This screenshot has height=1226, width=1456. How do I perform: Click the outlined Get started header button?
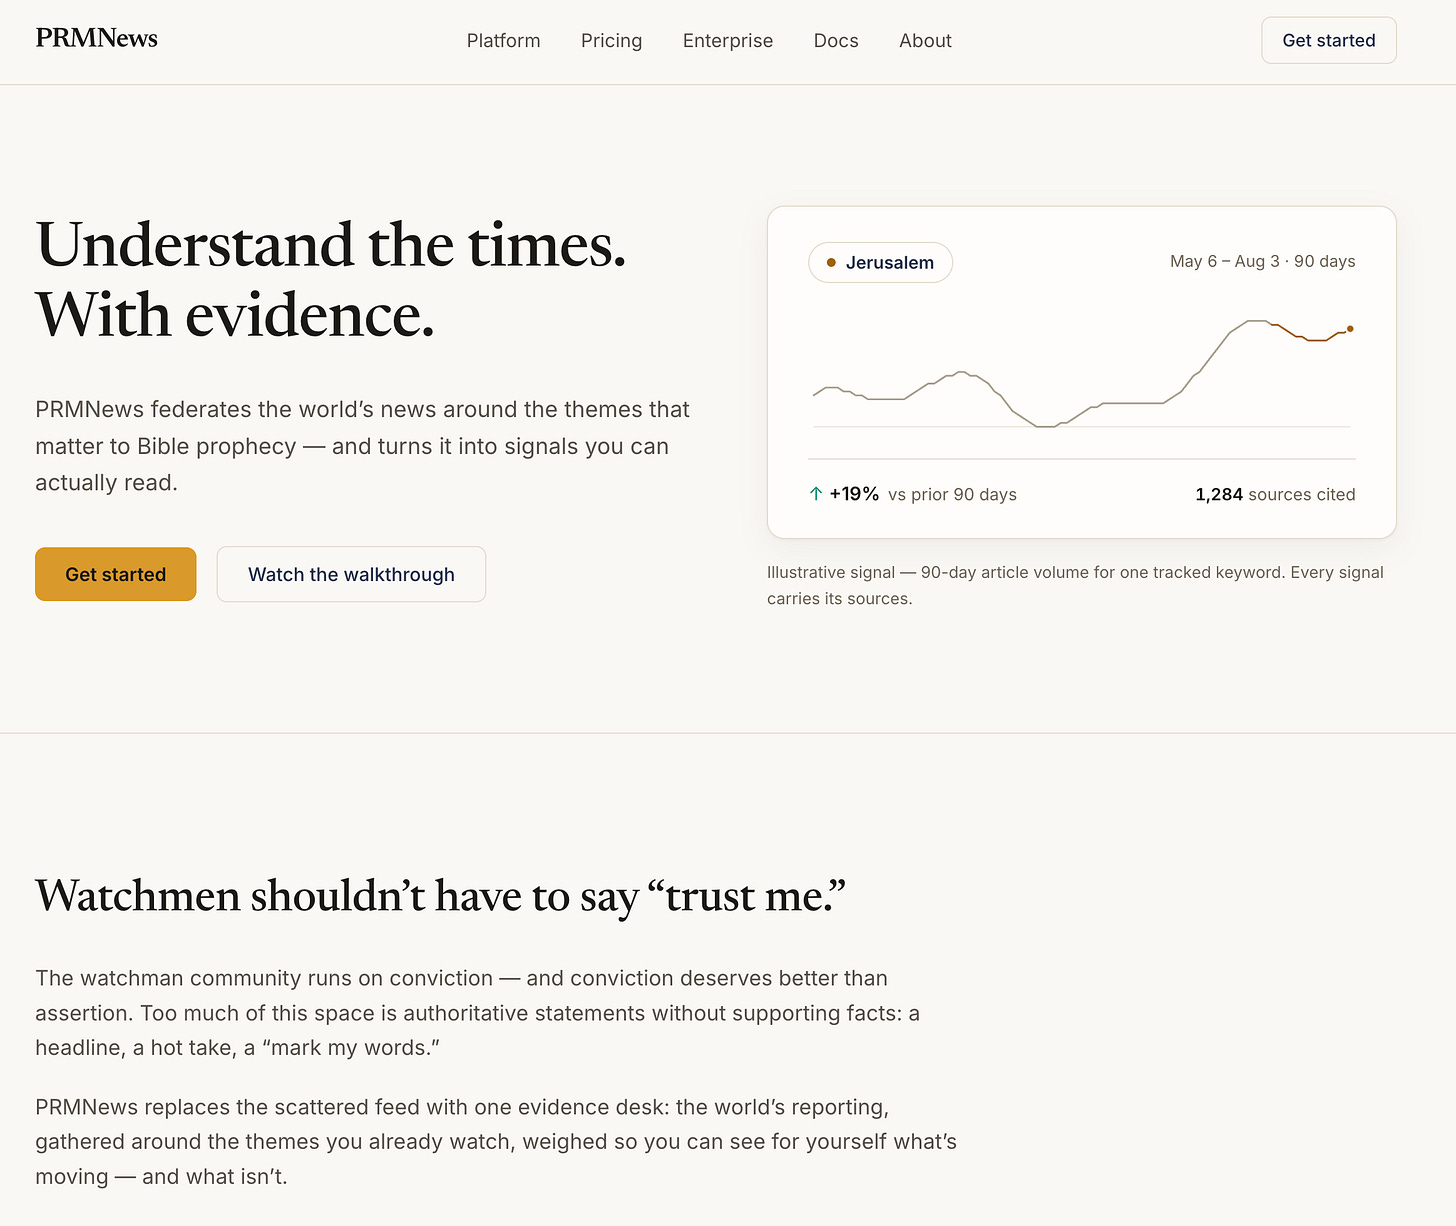(1328, 40)
